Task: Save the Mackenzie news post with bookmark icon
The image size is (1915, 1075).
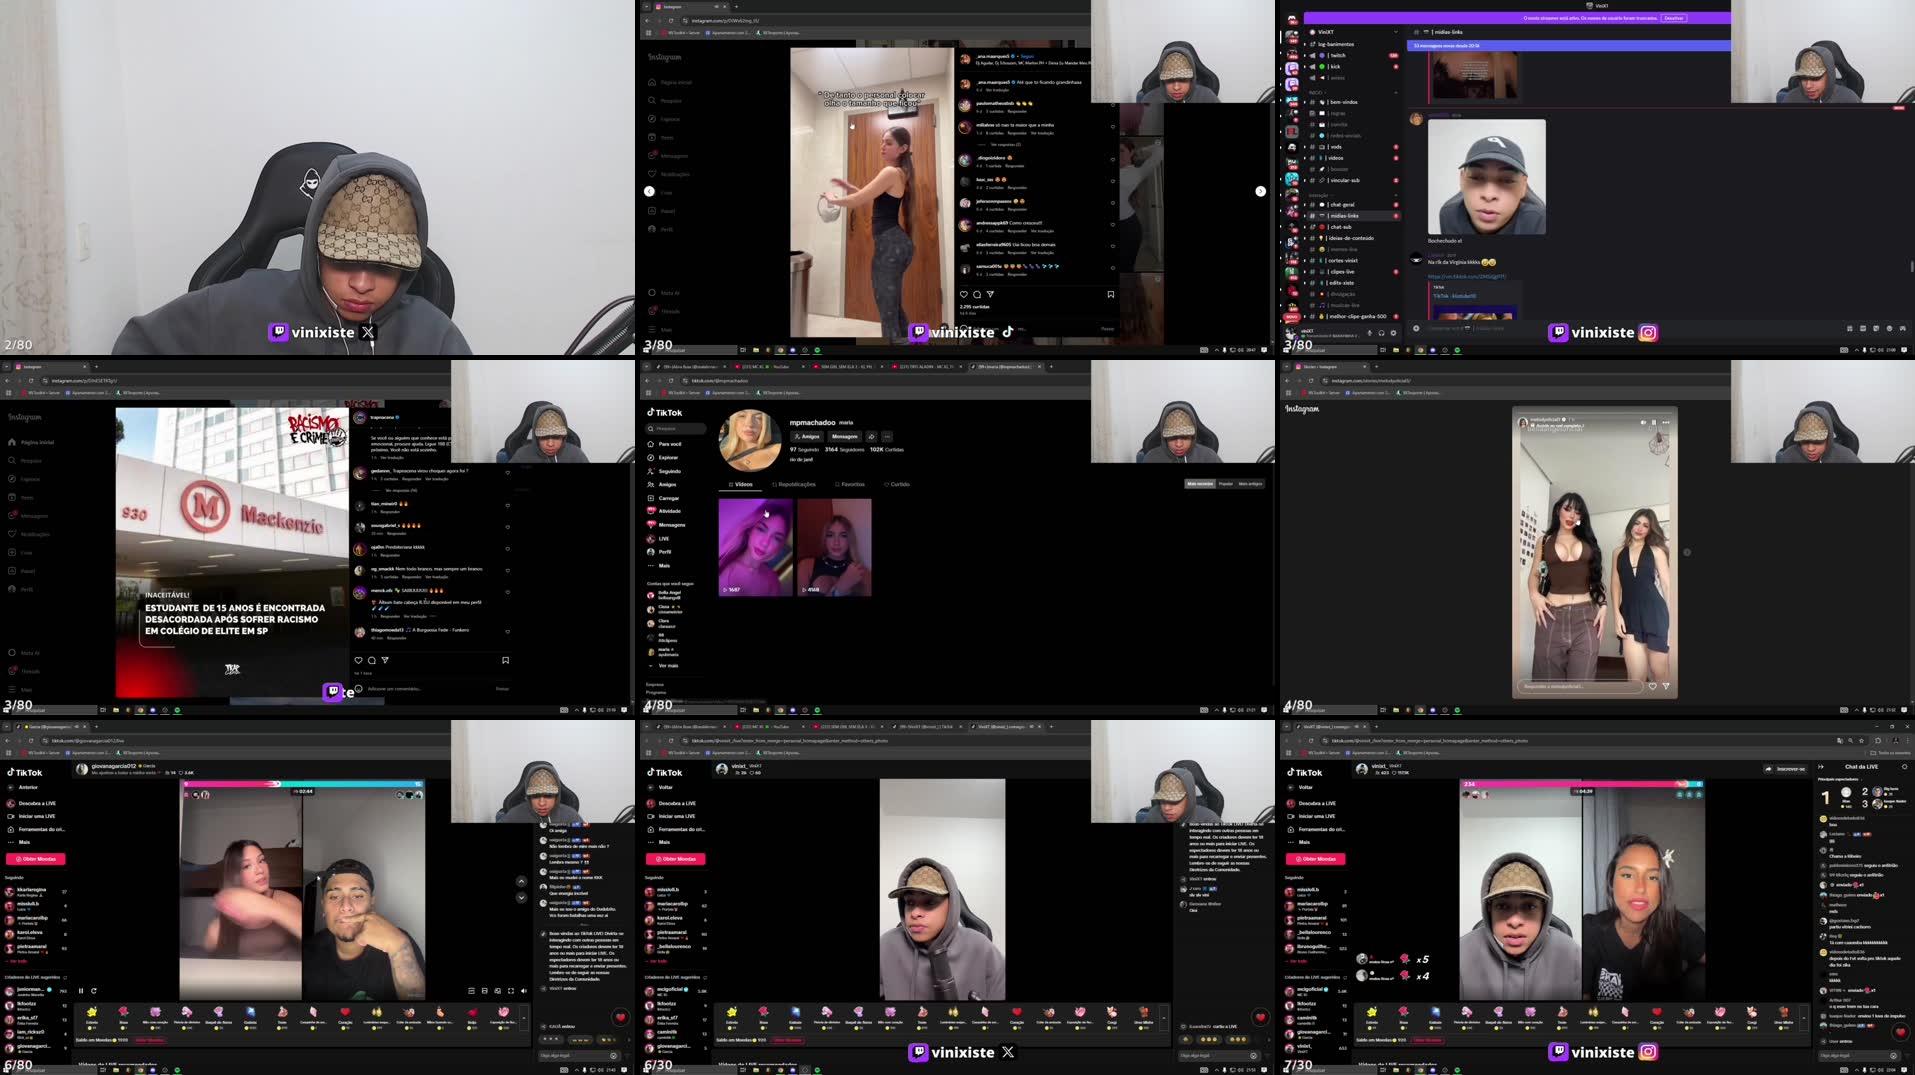Action: pos(505,660)
